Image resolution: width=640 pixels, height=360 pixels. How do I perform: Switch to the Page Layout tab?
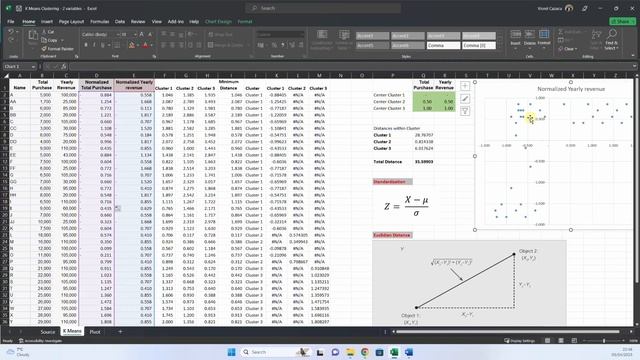pyautogui.click(x=71, y=22)
